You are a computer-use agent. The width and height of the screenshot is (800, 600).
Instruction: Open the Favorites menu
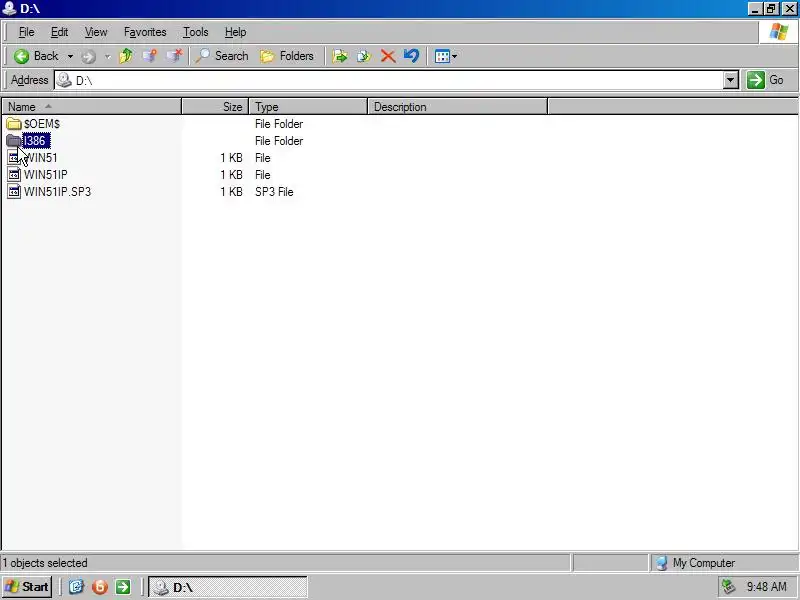pyautogui.click(x=145, y=32)
